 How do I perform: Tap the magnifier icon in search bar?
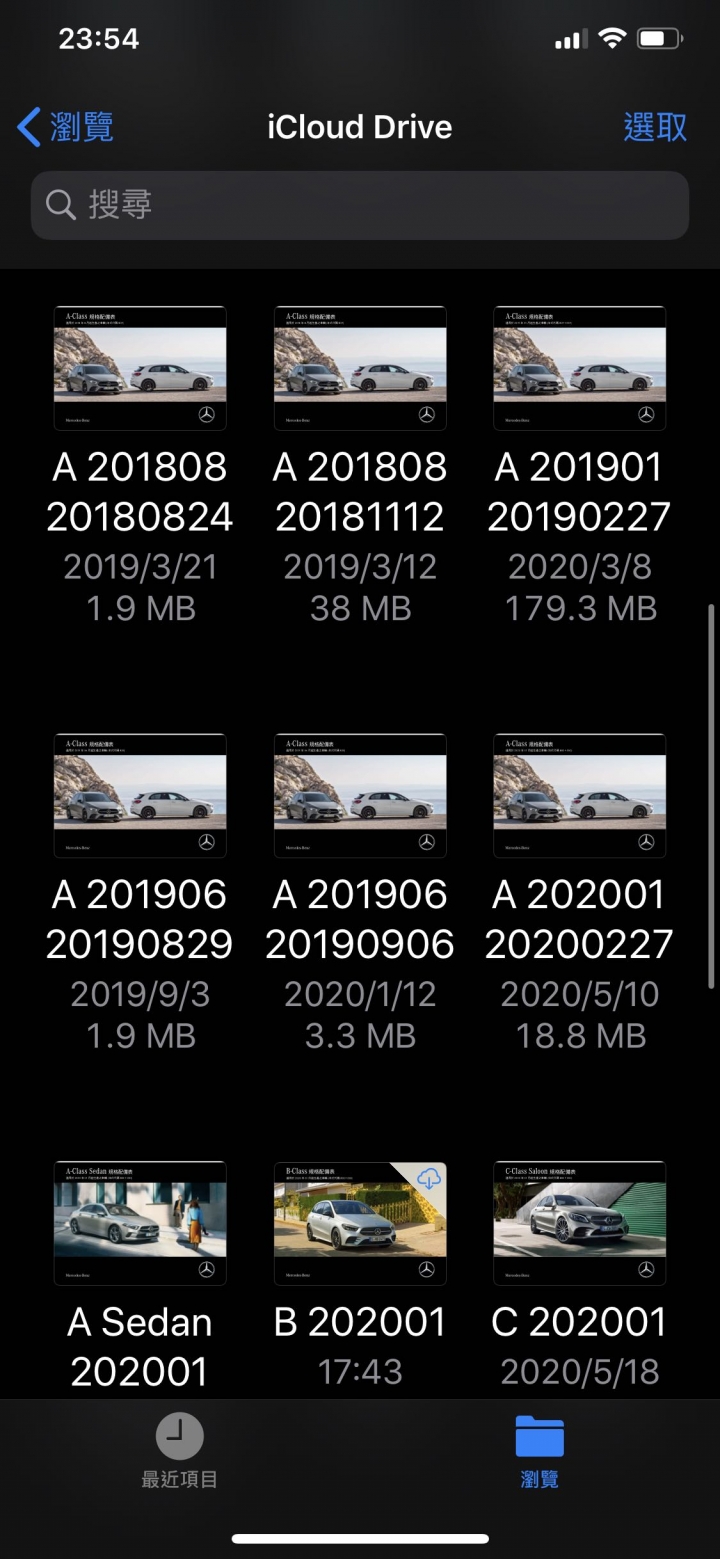[61, 205]
